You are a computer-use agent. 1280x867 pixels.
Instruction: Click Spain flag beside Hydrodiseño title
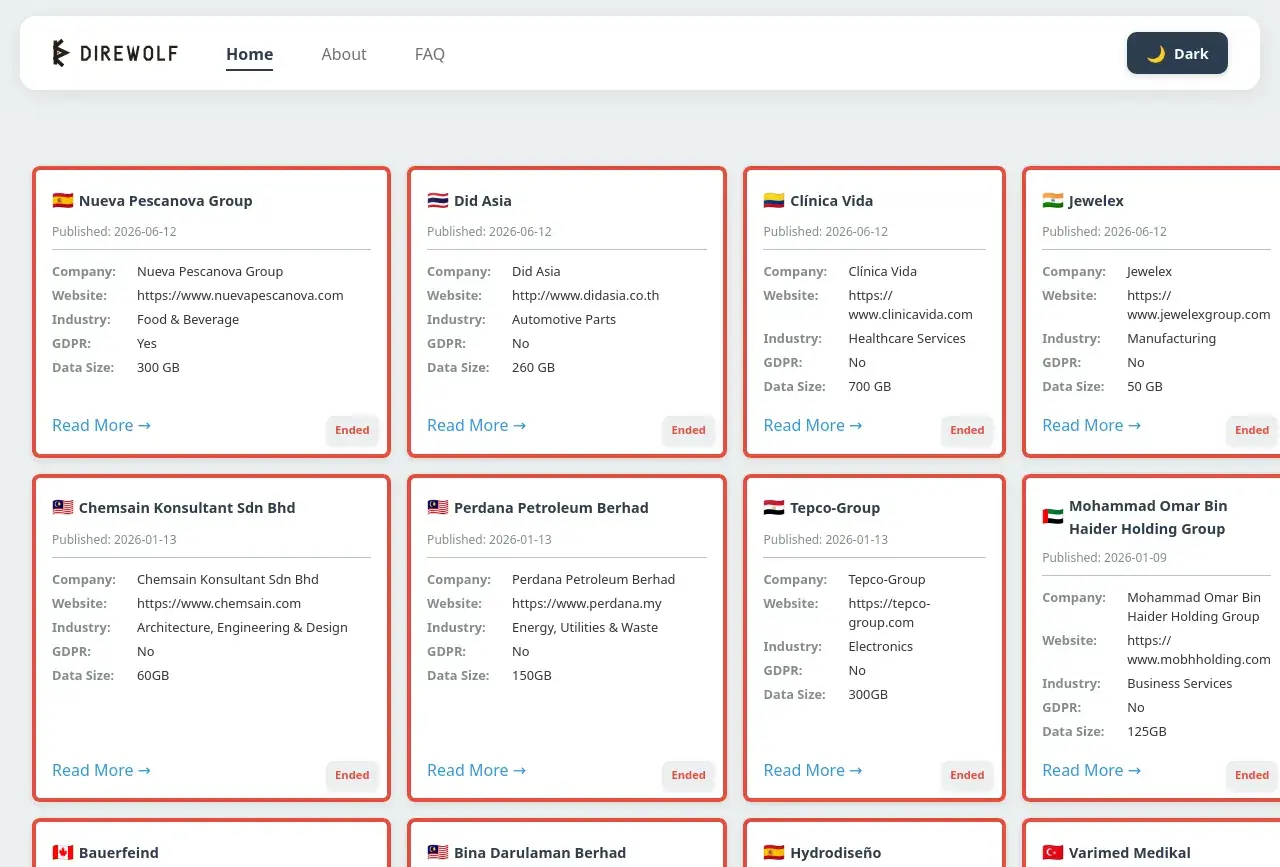(774, 852)
